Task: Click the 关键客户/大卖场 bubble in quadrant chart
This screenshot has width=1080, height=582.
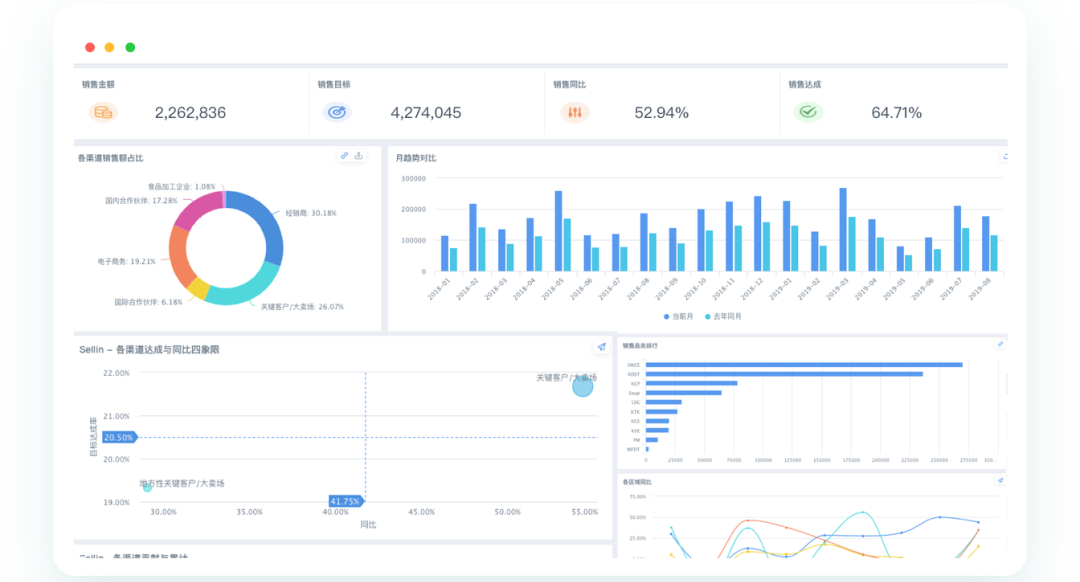Action: pyautogui.click(x=583, y=386)
